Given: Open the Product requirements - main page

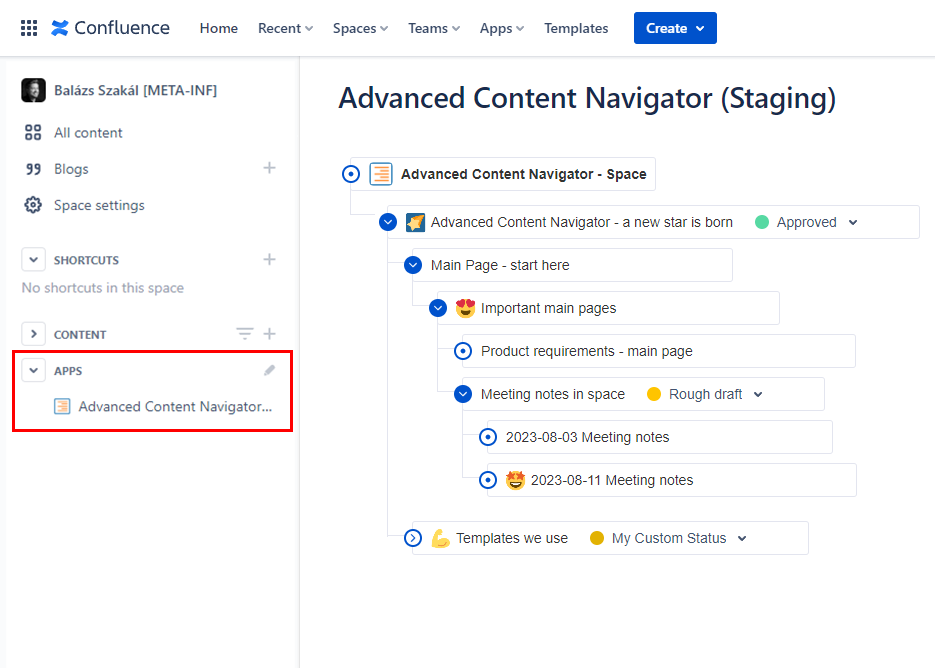Looking at the screenshot, I should [x=587, y=351].
